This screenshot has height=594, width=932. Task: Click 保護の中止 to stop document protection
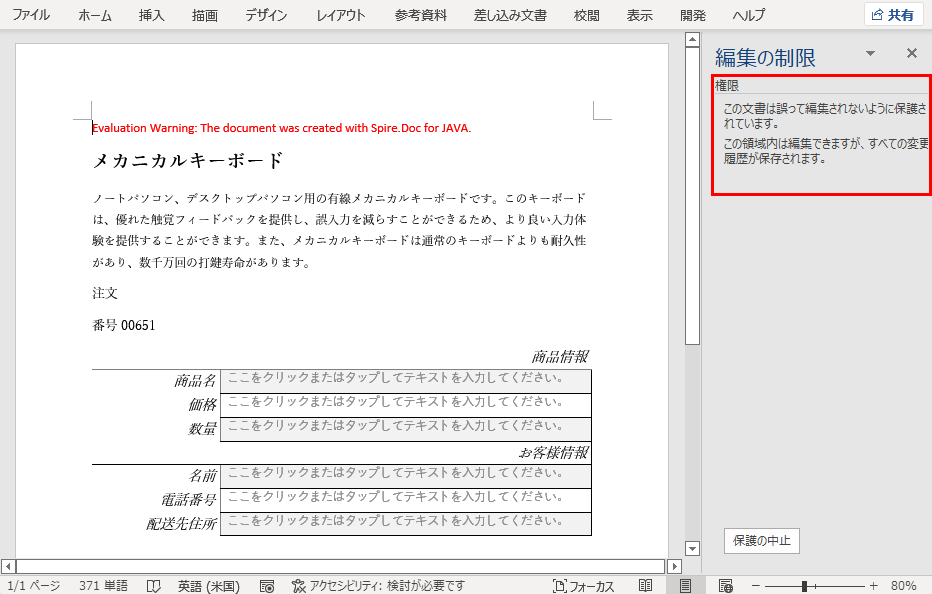point(762,540)
